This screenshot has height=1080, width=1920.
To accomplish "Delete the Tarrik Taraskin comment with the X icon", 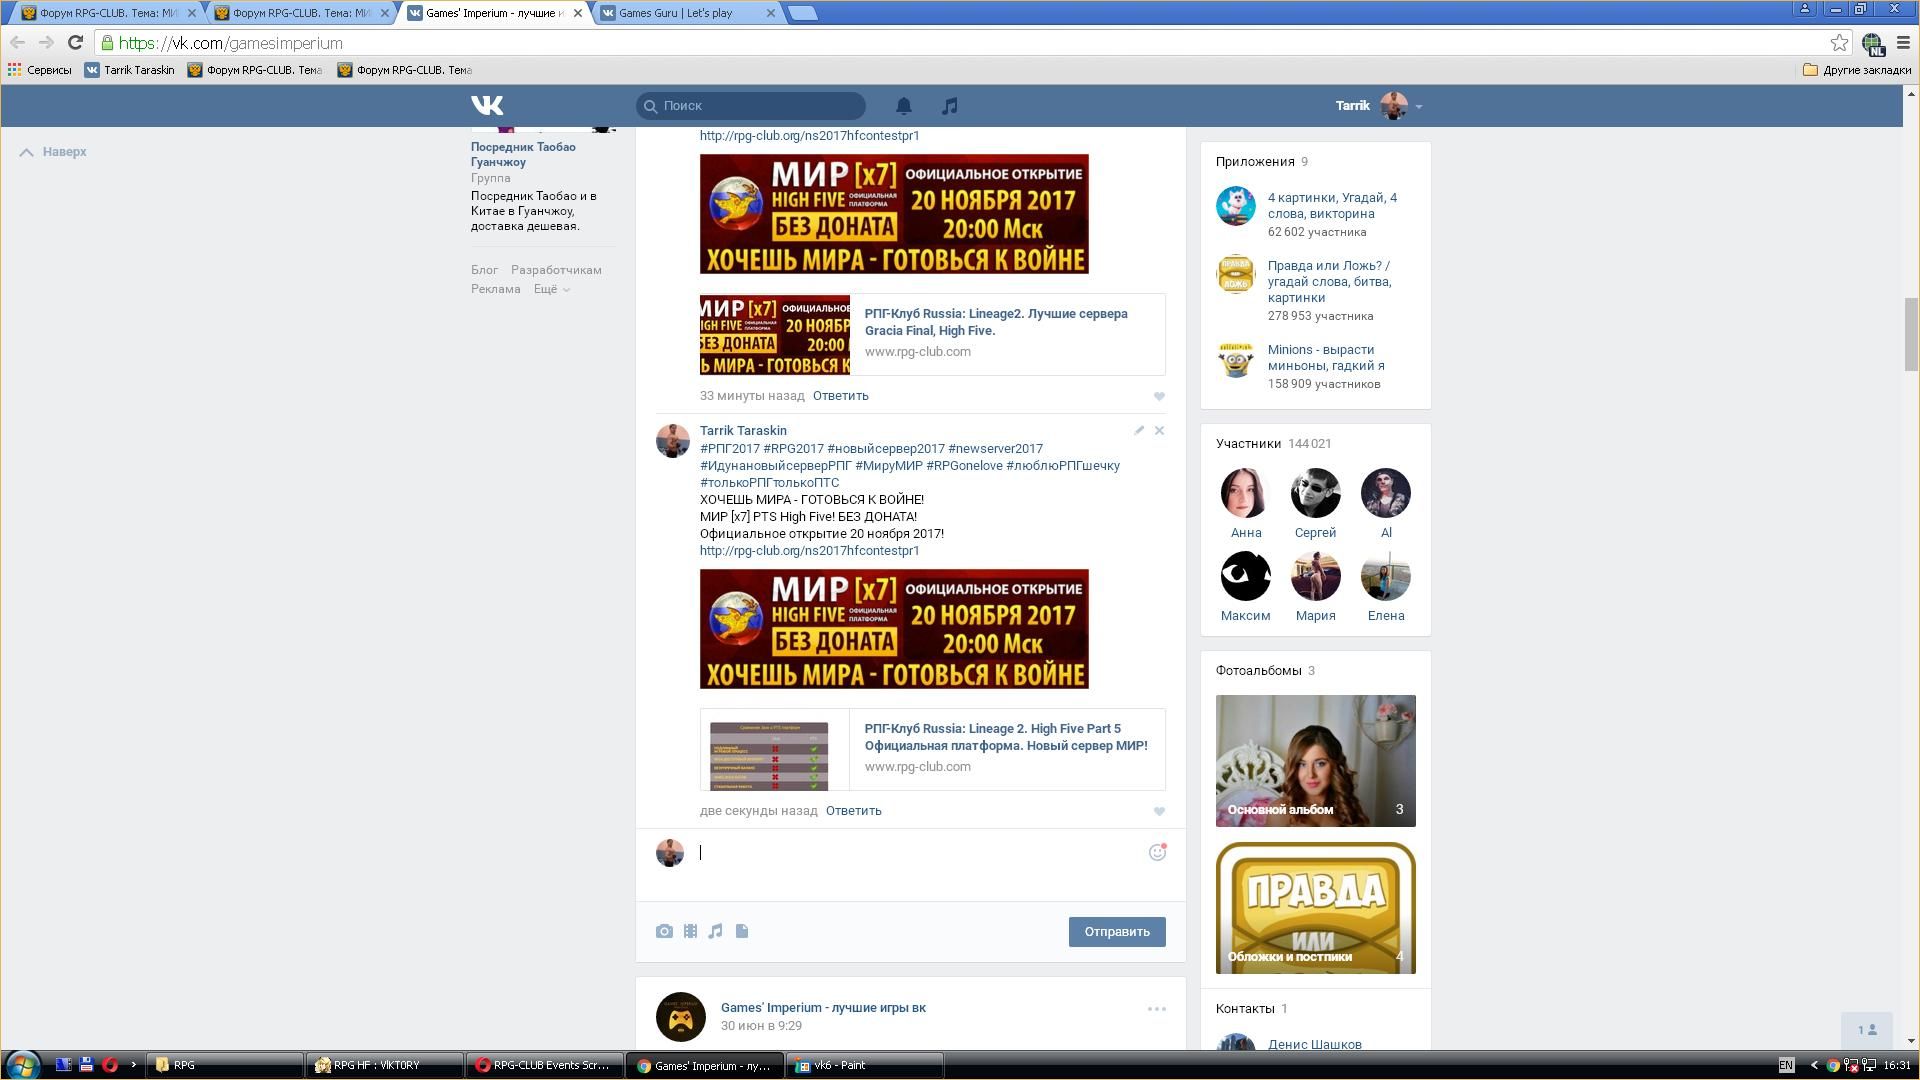I will [x=1159, y=430].
